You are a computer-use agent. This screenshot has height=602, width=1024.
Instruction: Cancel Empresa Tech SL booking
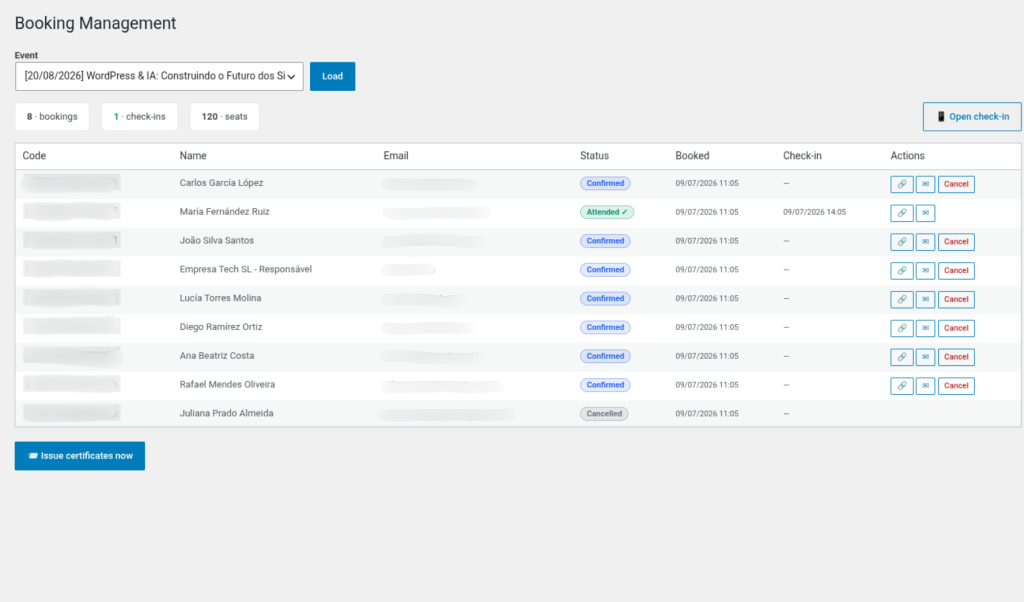click(x=956, y=270)
